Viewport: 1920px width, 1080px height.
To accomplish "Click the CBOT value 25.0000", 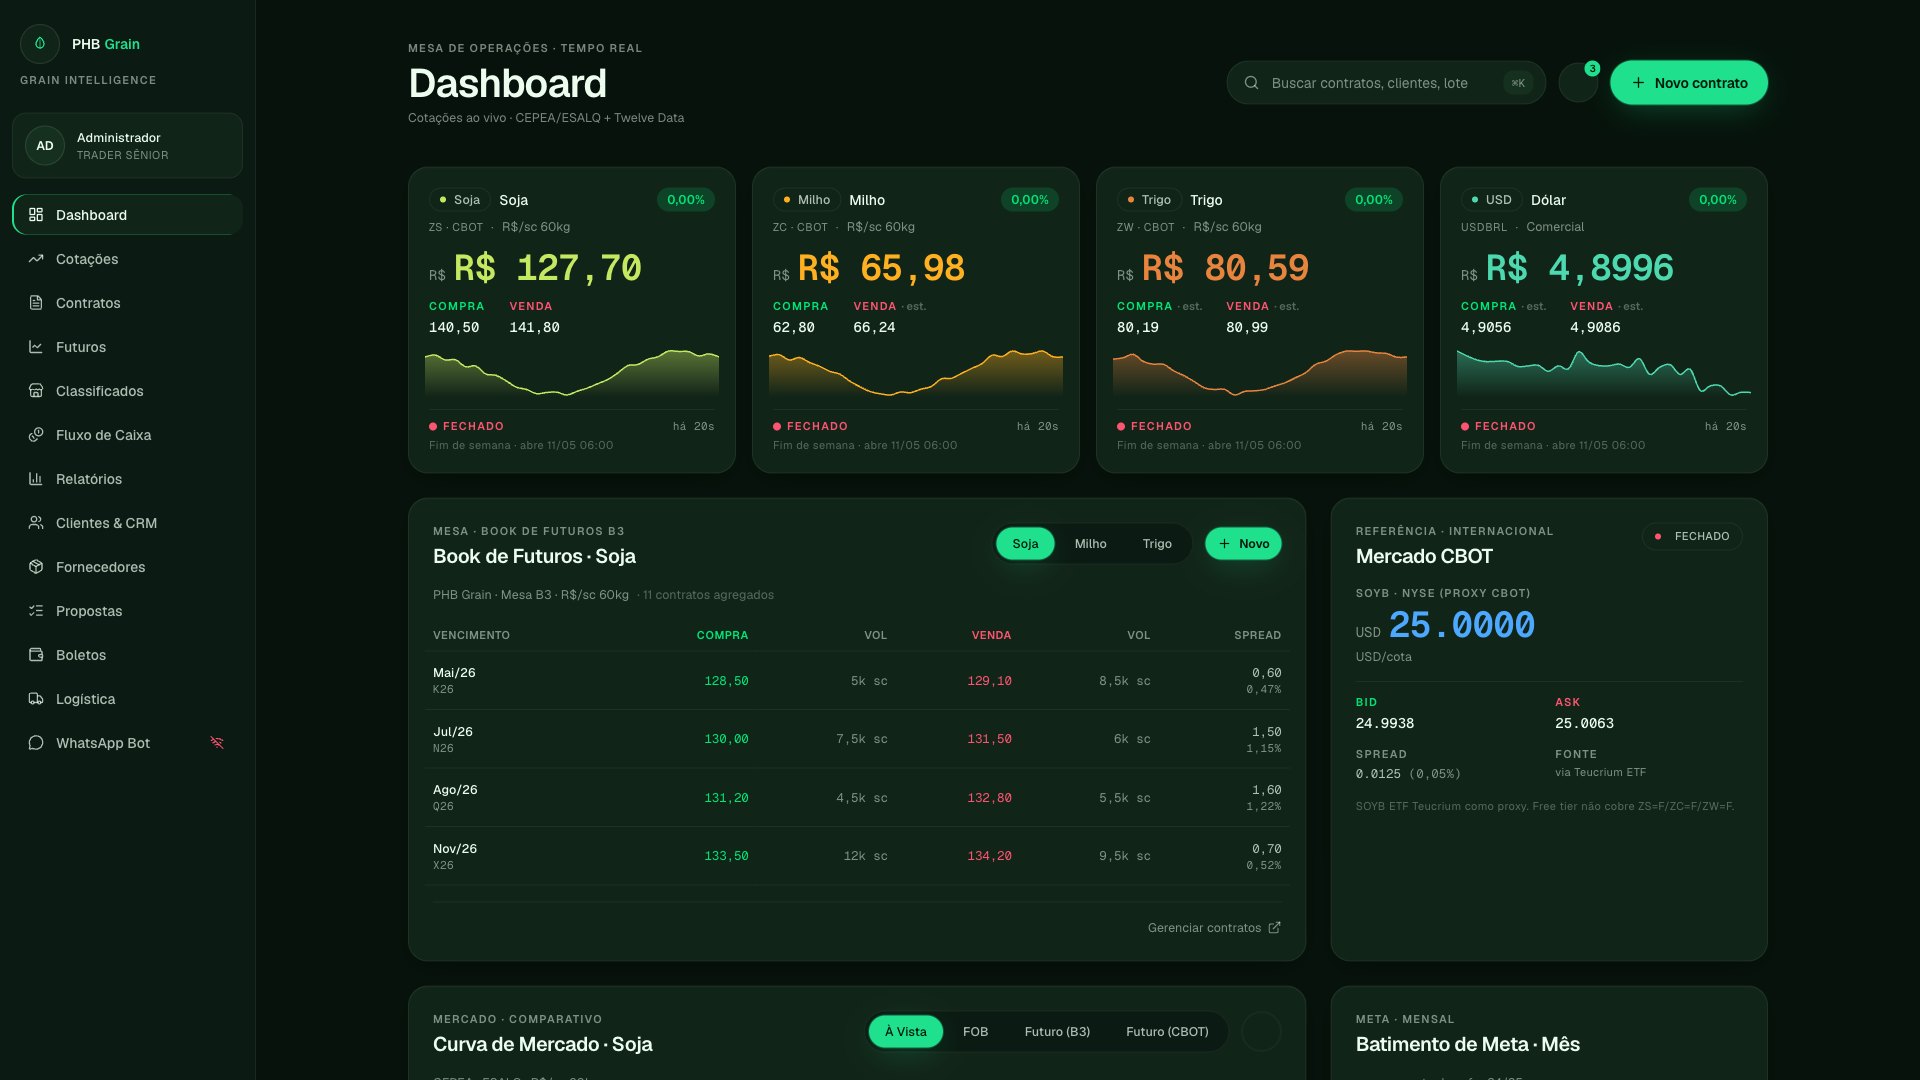I will click(x=1461, y=626).
